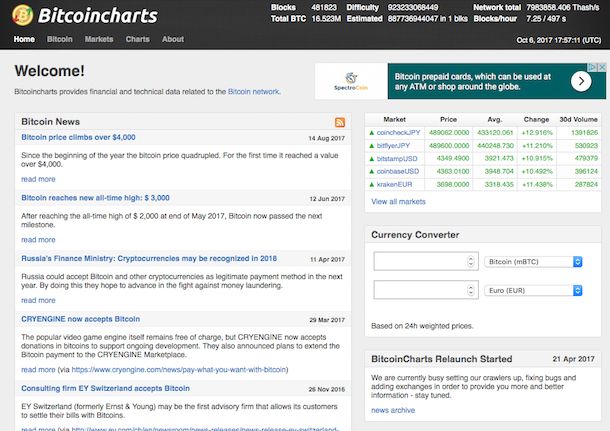This screenshot has height=431, width=610.
Task: Click the Change column header
Action: click(536, 119)
